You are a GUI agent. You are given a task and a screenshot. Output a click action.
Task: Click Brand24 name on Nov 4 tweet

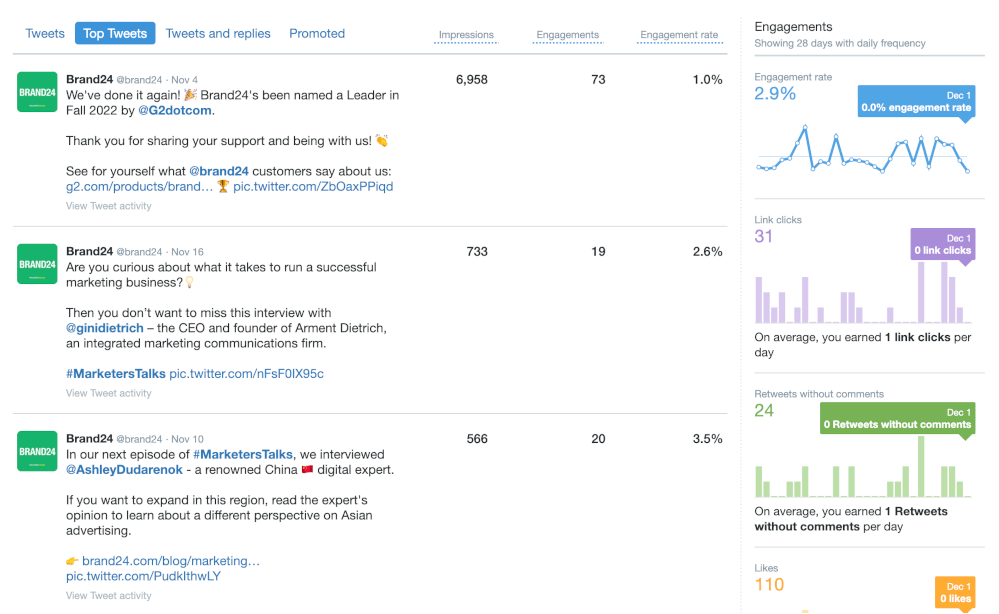(89, 79)
